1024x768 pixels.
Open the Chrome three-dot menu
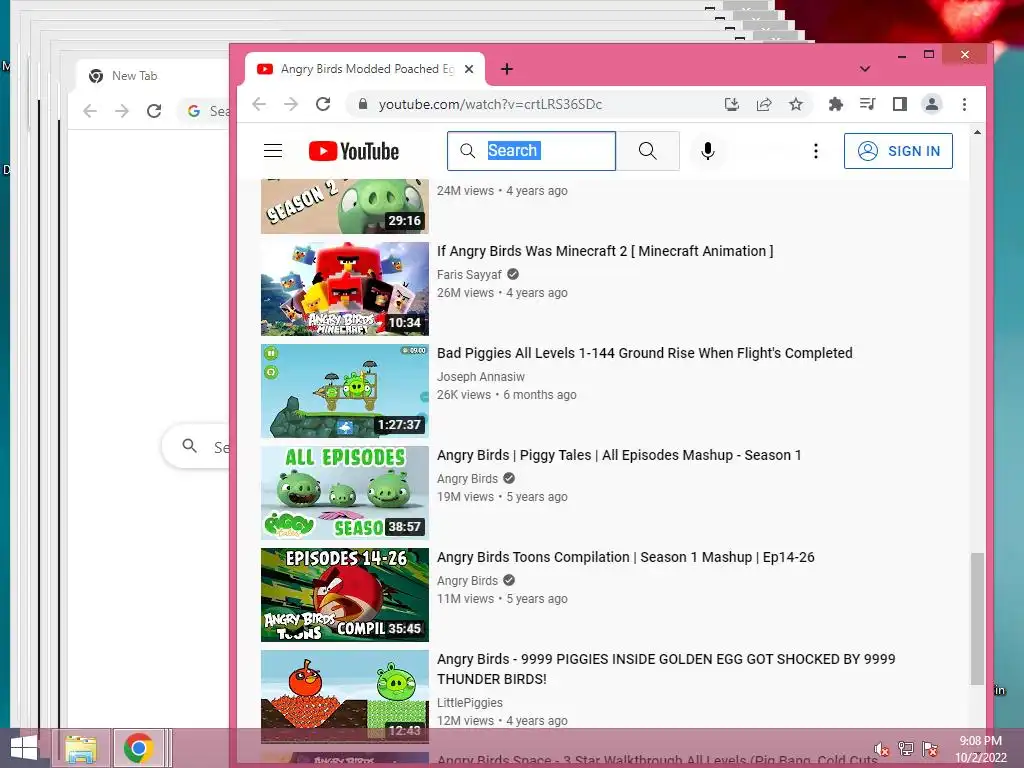click(x=964, y=104)
